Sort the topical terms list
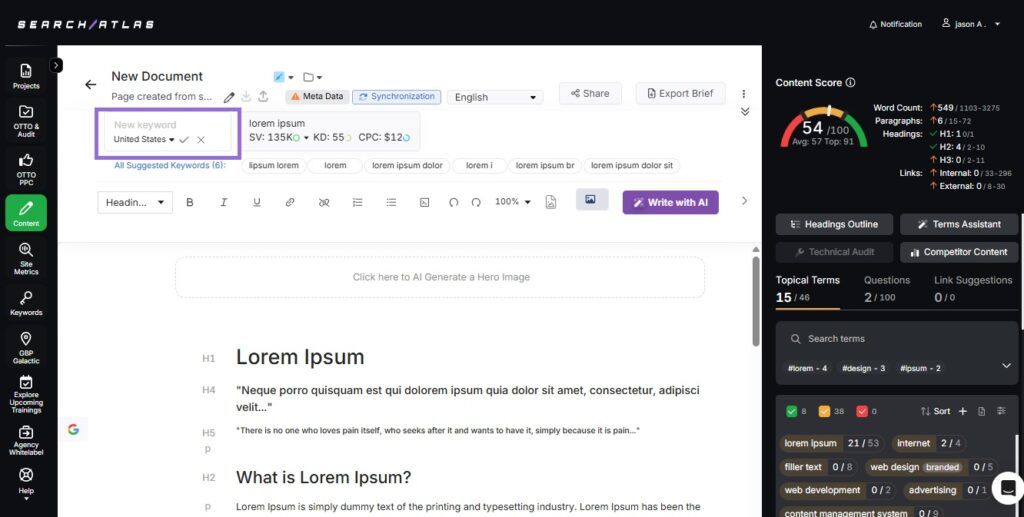Screen dimensions: 1024x517 click(935, 411)
